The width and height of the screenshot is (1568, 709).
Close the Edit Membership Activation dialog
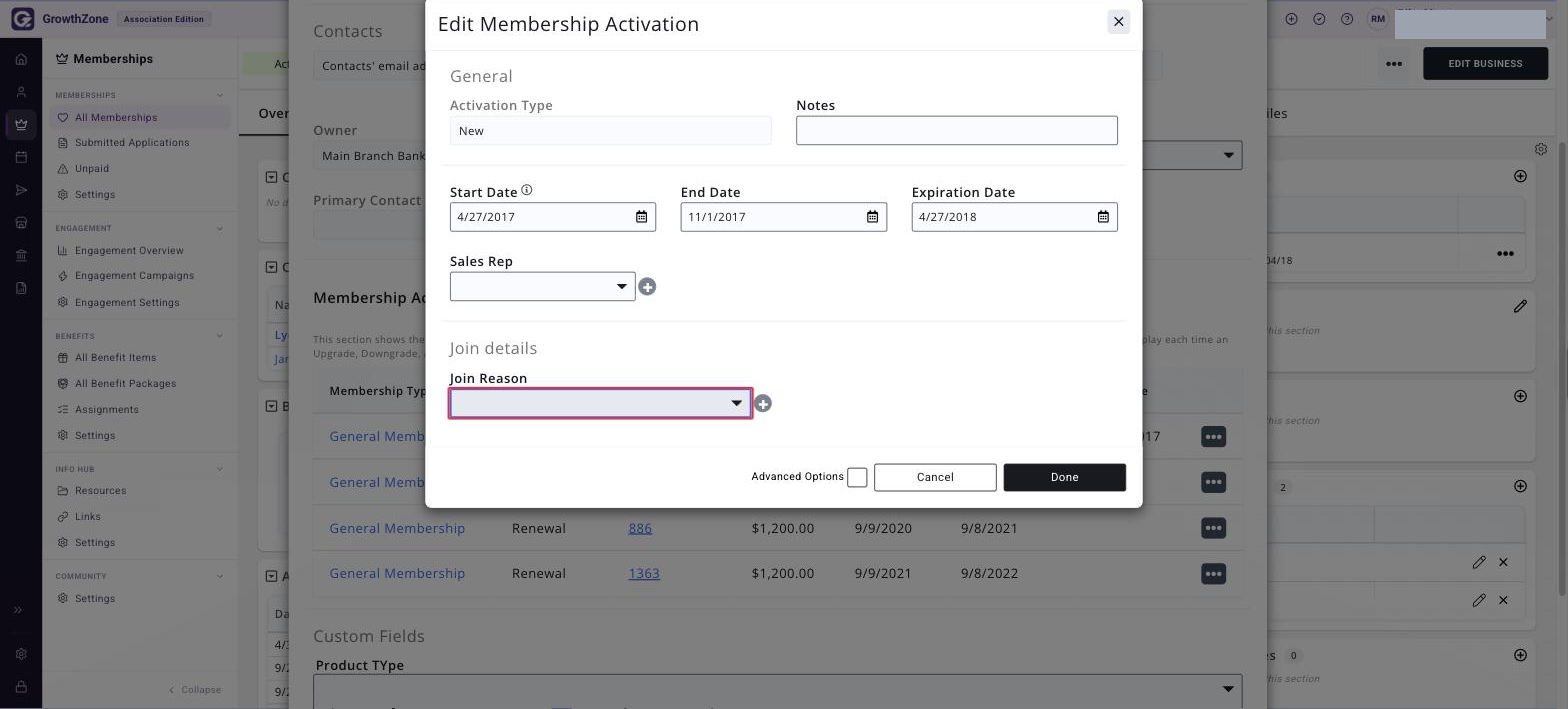1119,21
